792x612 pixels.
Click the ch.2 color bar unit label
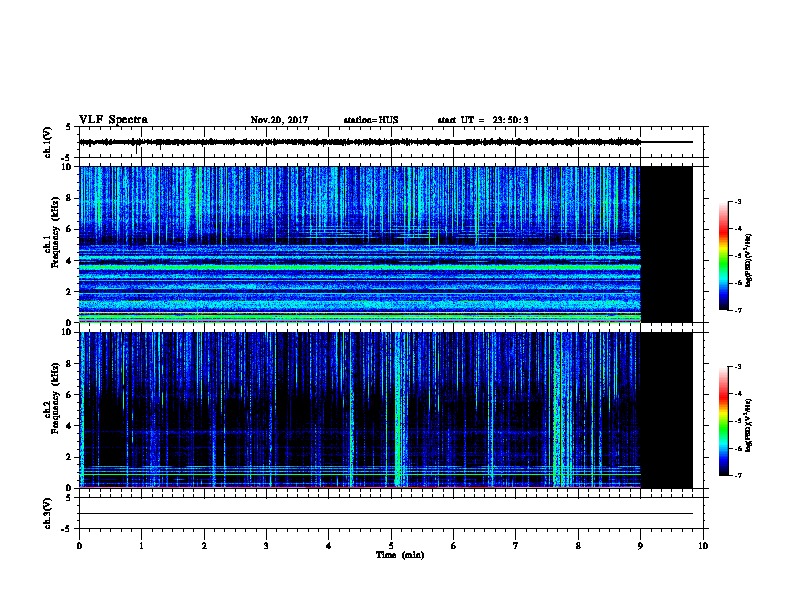click(x=749, y=425)
